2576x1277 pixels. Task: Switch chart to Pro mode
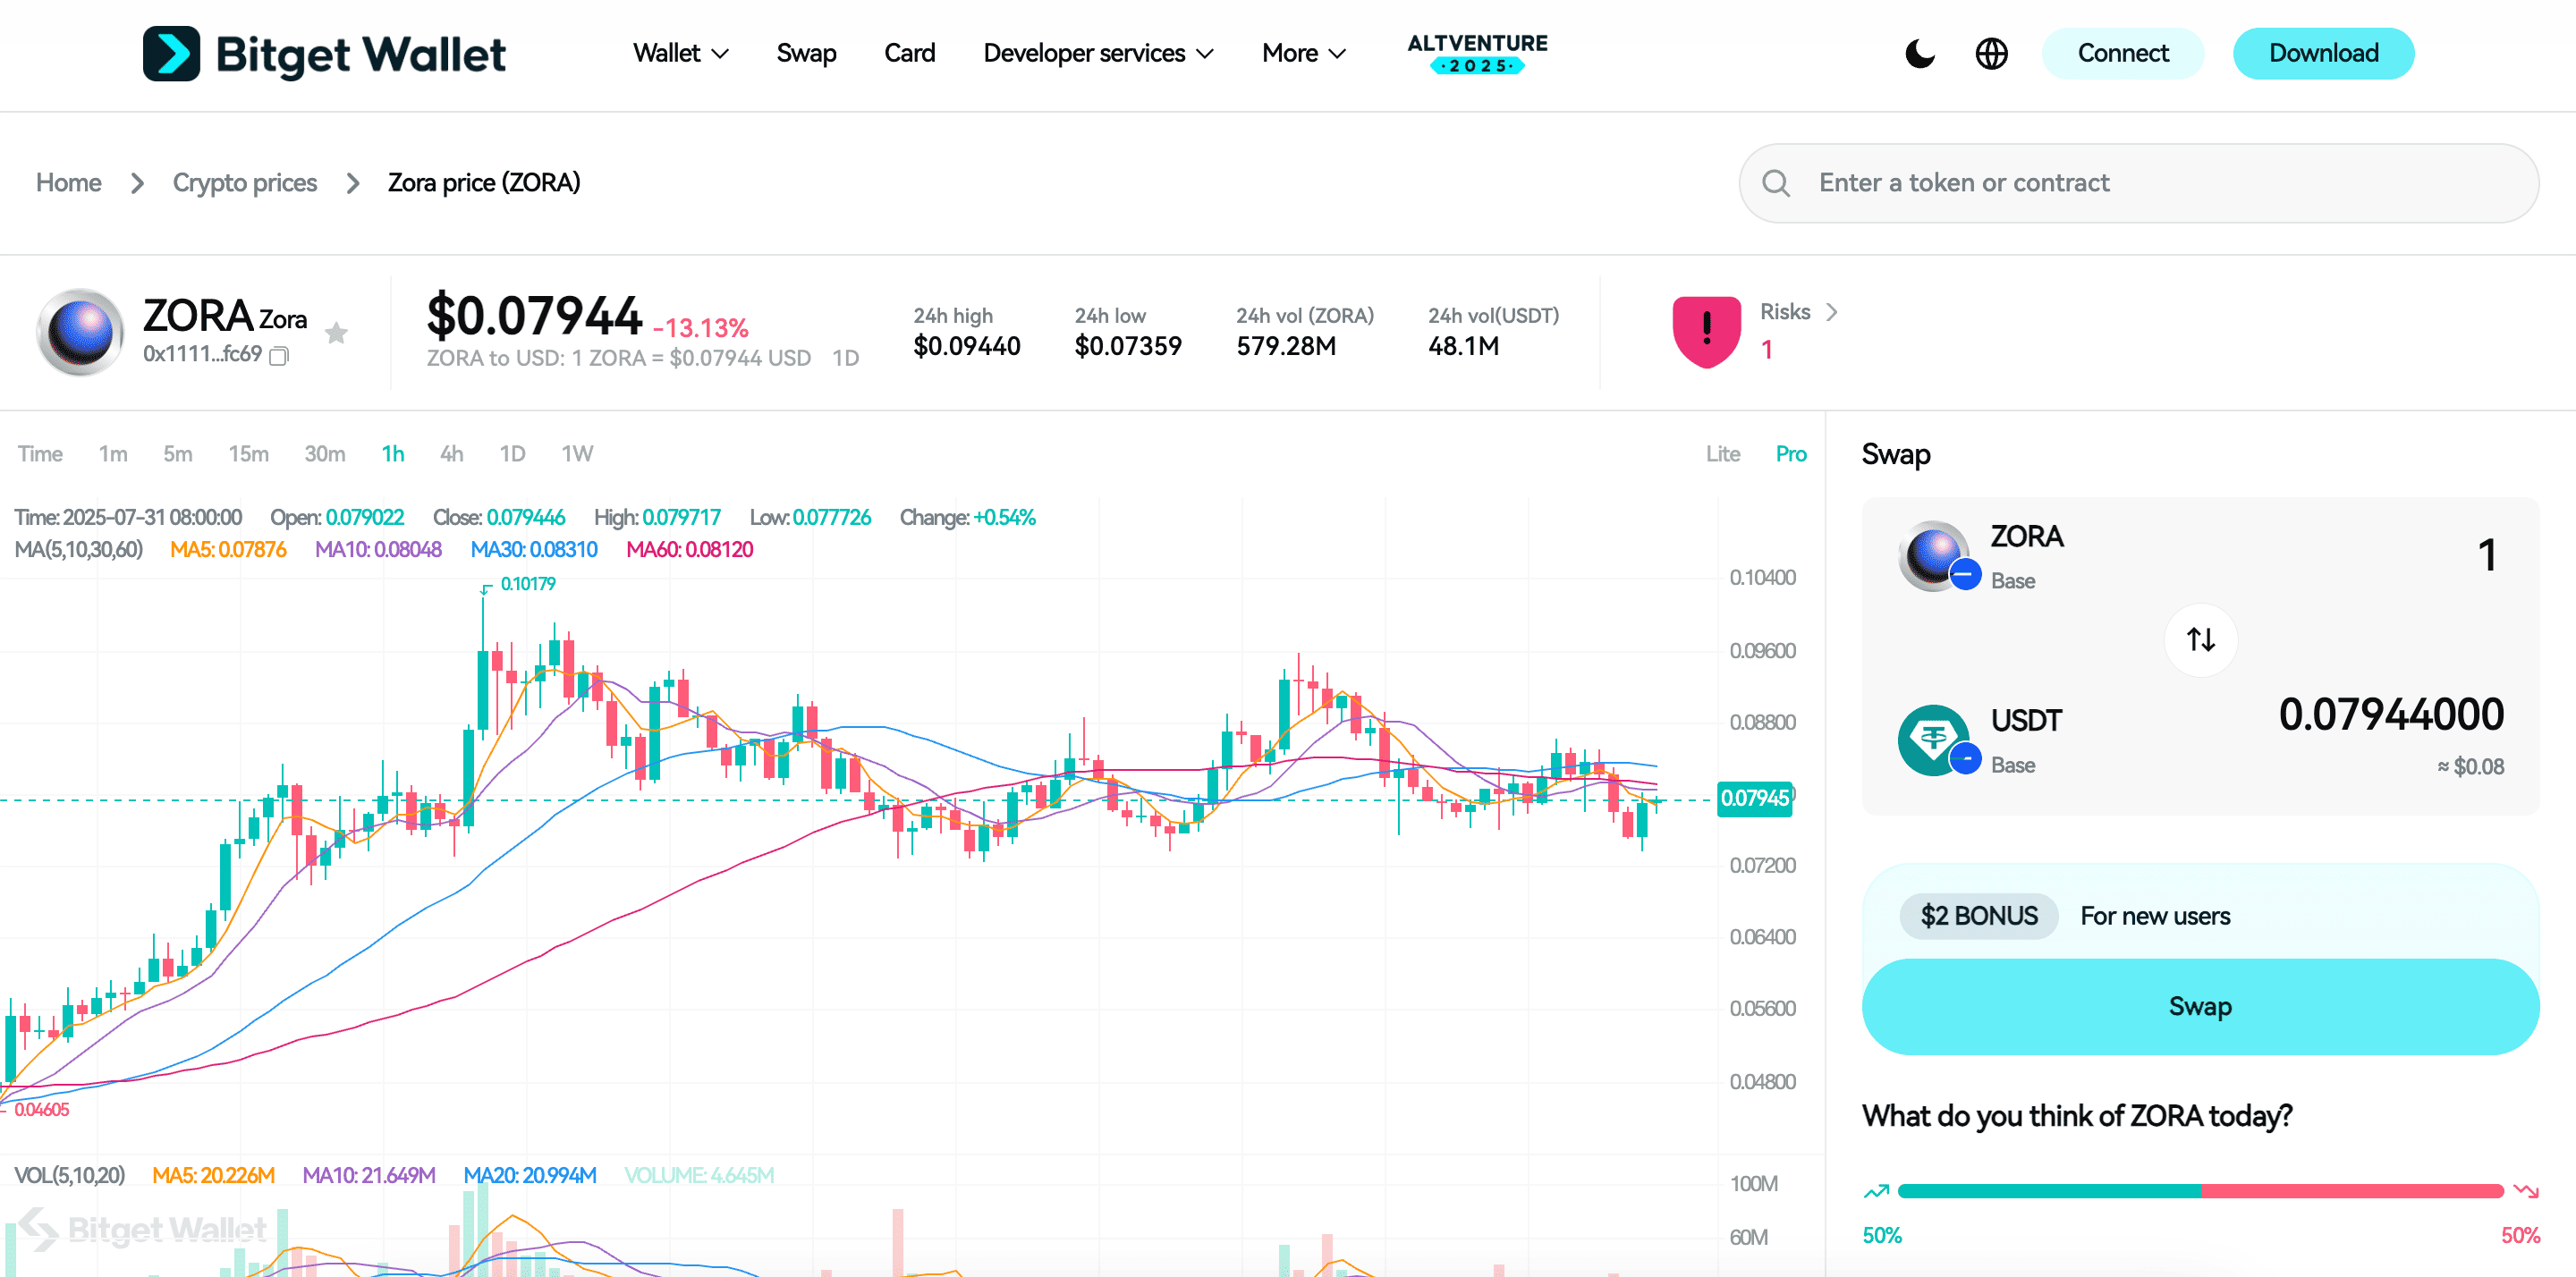pos(1790,454)
